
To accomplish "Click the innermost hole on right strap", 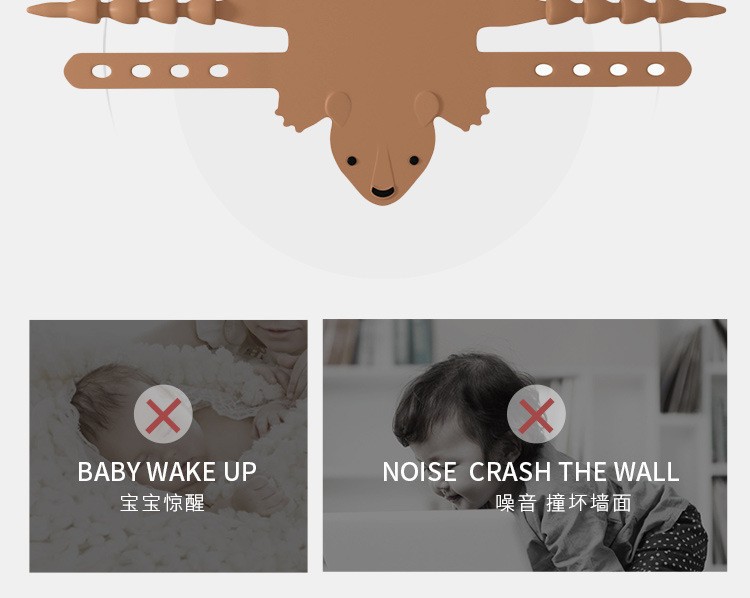I will [544, 70].
